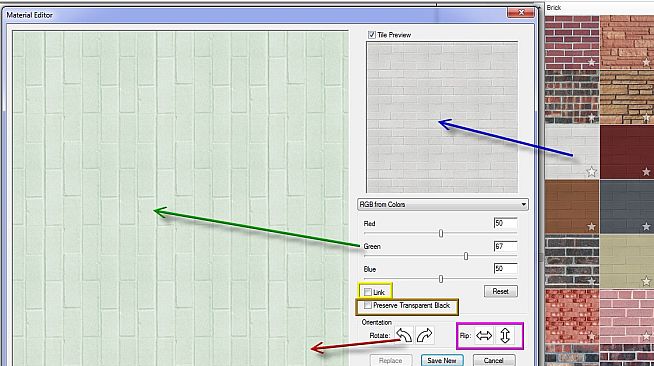The width and height of the screenshot is (654, 366).
Task: Click the Blue value input field
Action: (x=506, y=268)
